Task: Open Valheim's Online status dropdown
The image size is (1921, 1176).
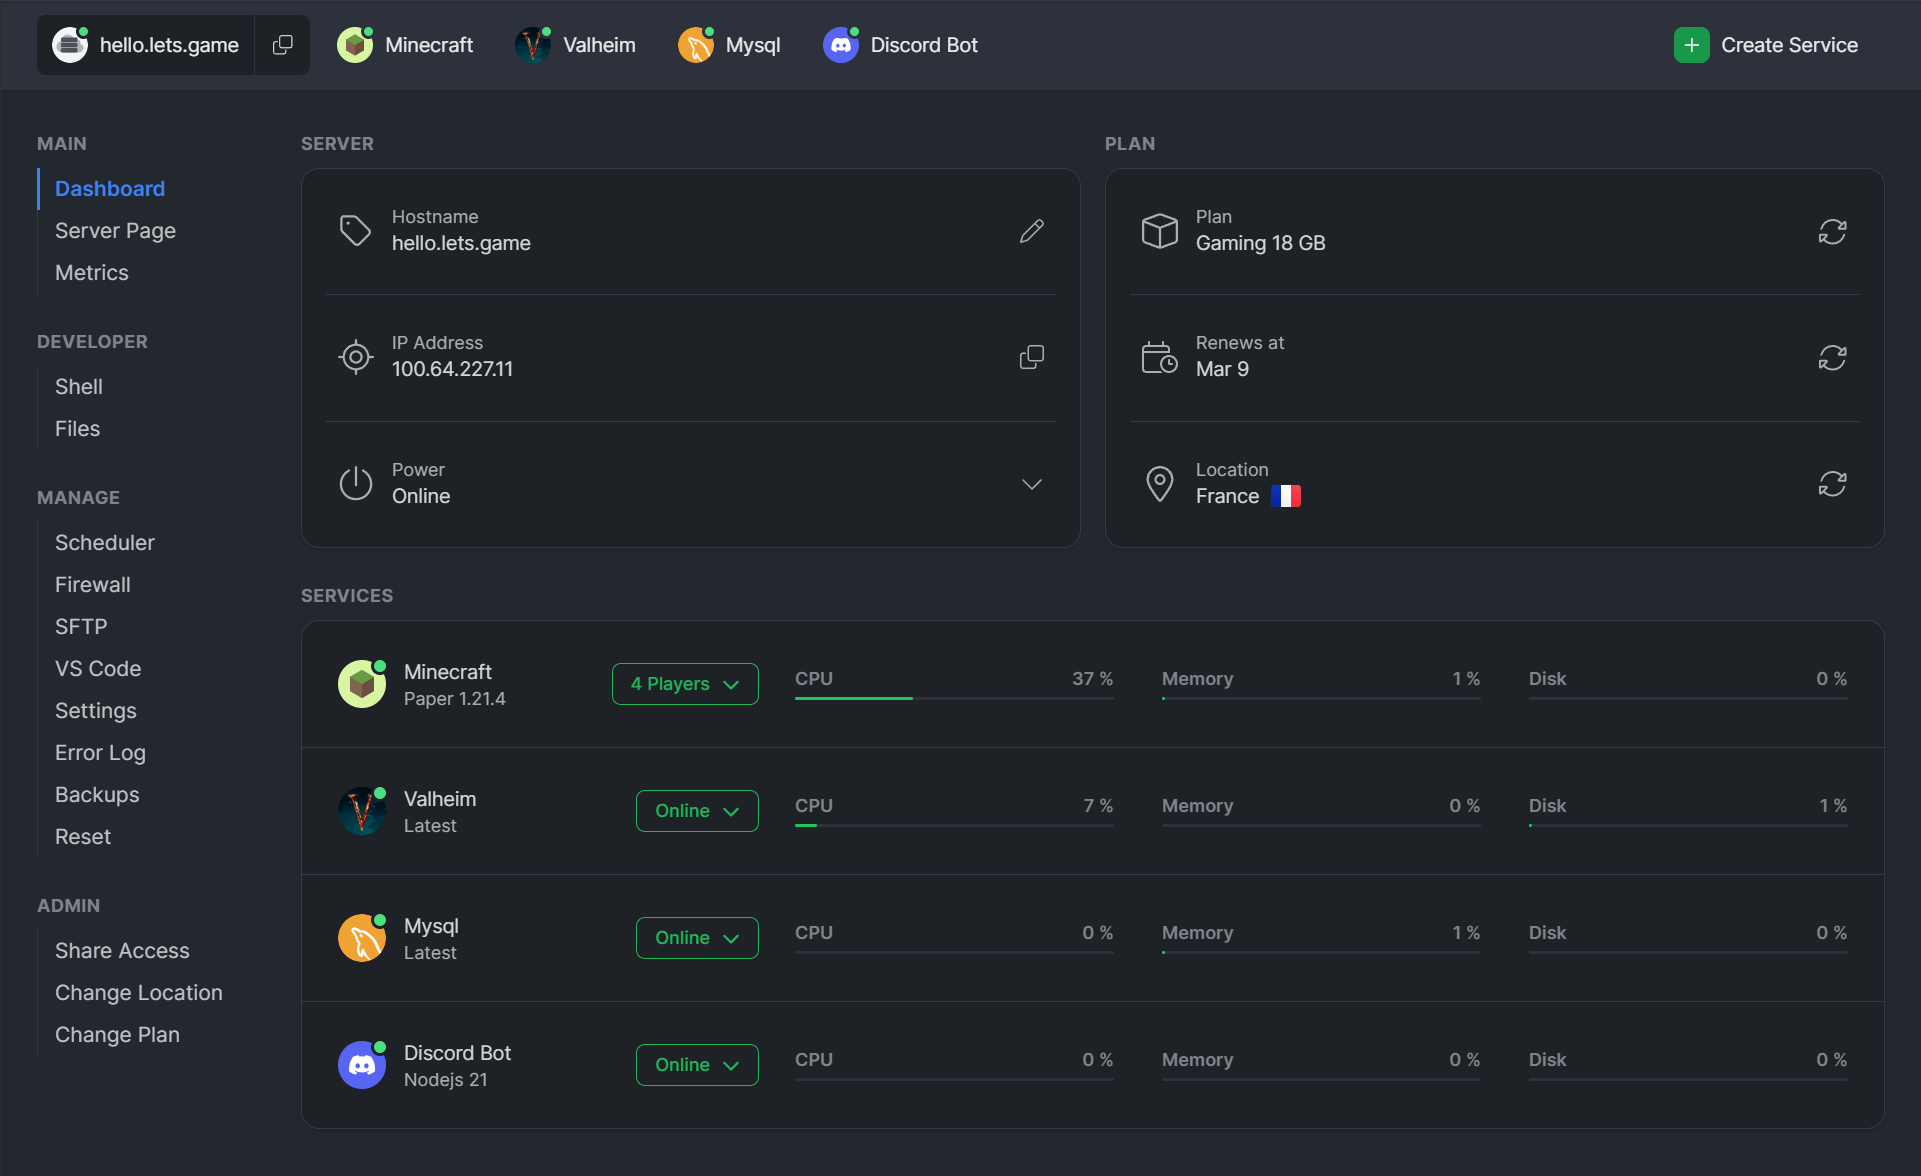Action: click(697, 811)
